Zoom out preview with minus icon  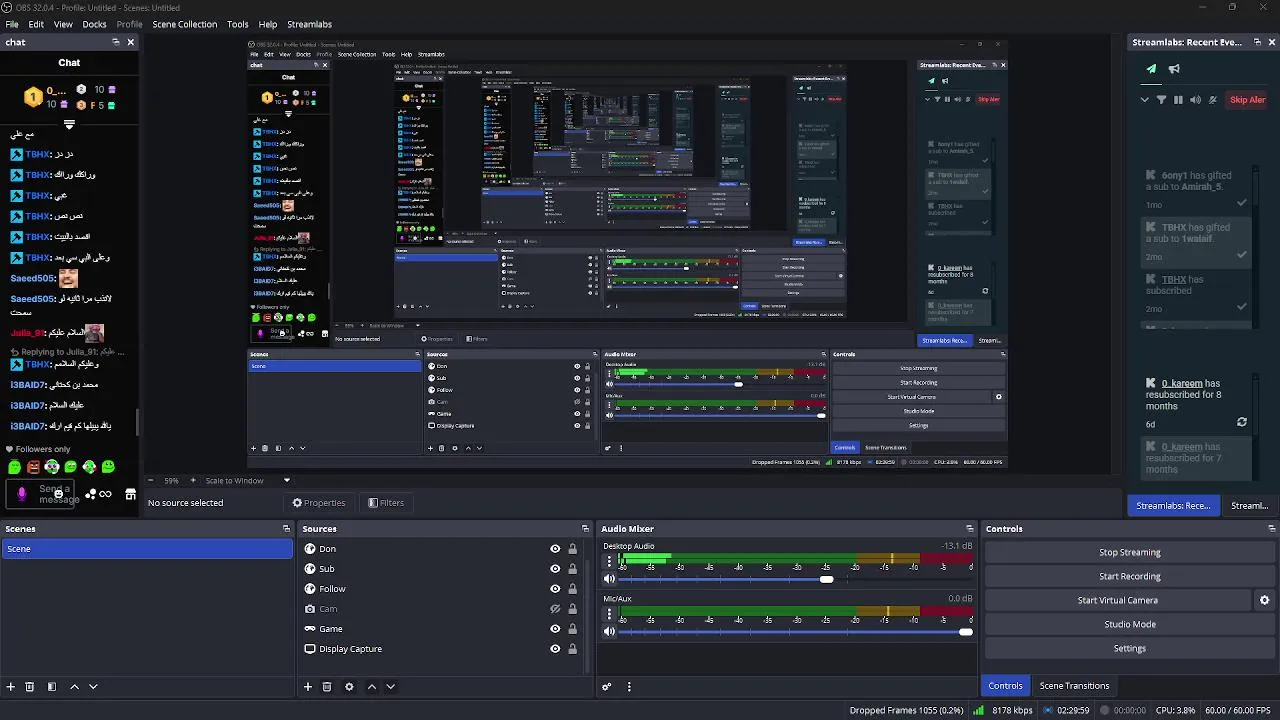pos(150,481)
